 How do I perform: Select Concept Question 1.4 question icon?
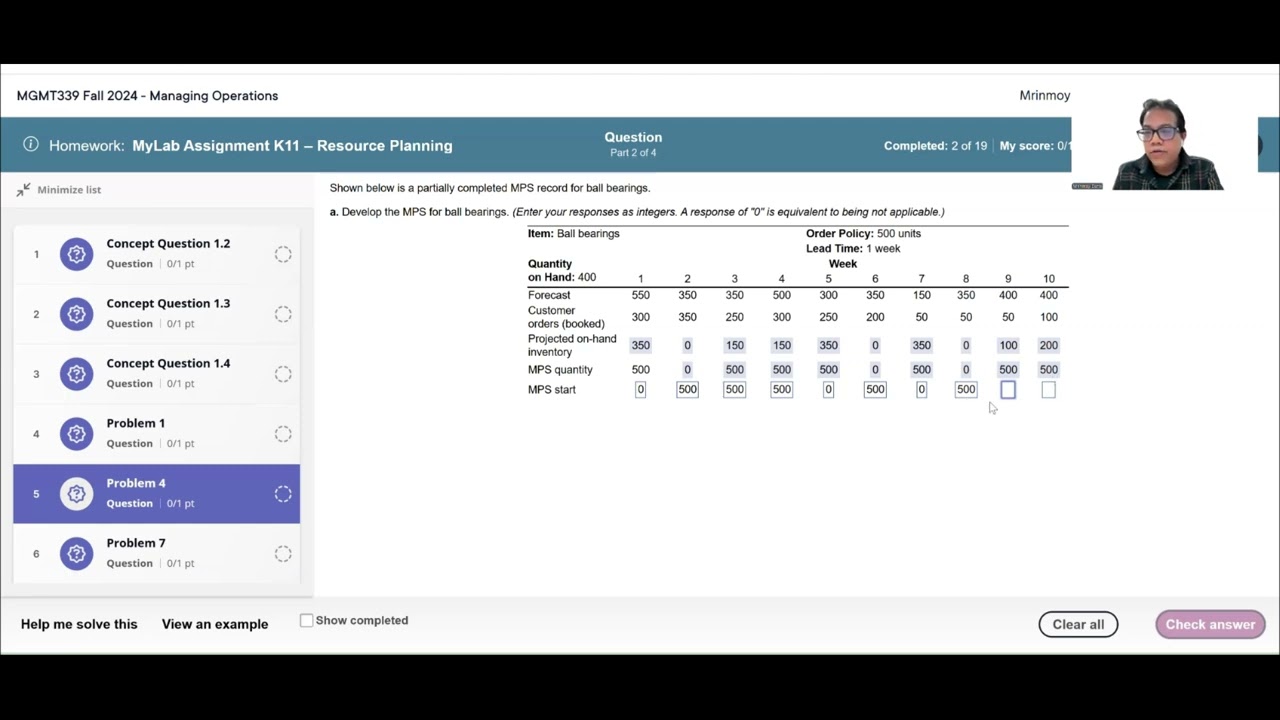pyautogui.click(x=76, y=374)
